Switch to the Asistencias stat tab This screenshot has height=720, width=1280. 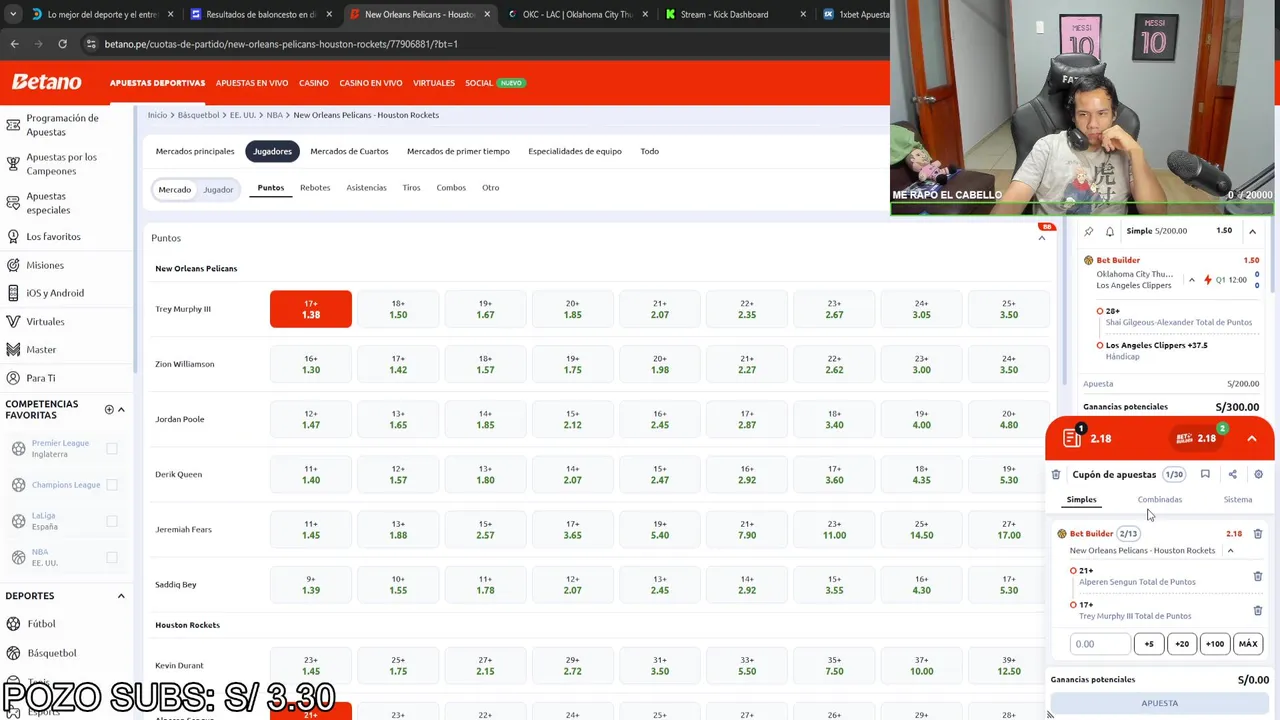coord(366,188)
